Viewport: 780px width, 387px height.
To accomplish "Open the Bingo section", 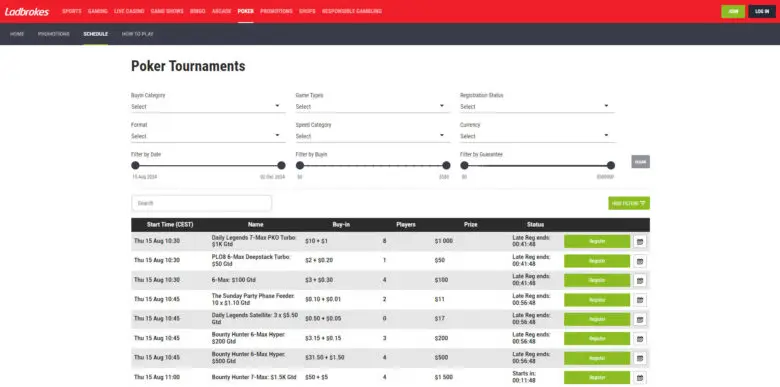I will 197,11.
